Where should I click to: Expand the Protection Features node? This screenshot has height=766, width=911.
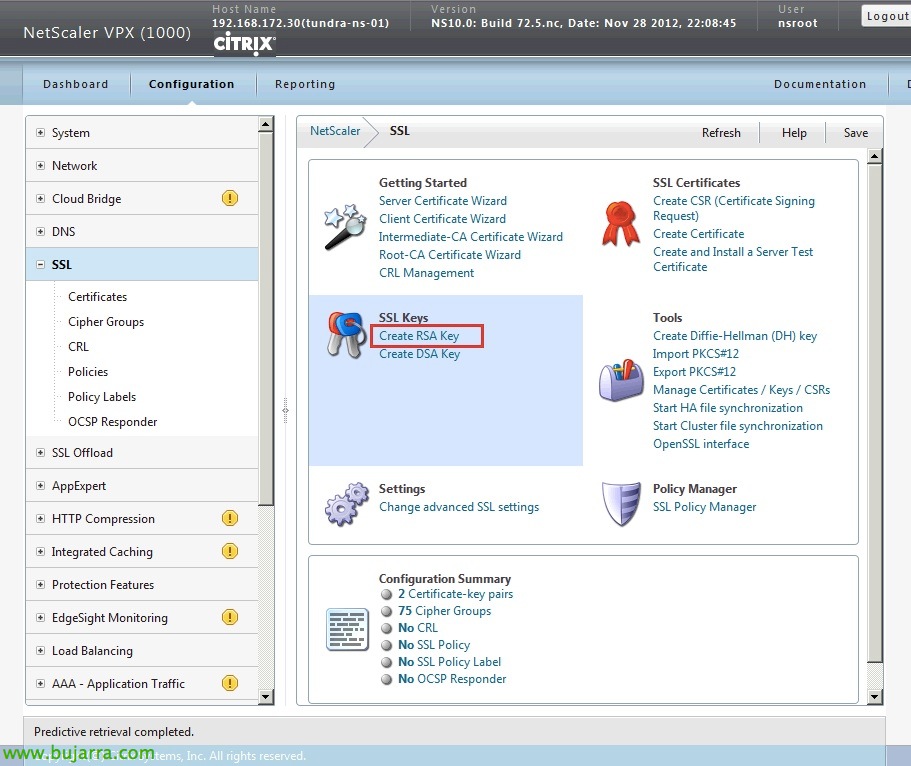(x=40, y=585)
